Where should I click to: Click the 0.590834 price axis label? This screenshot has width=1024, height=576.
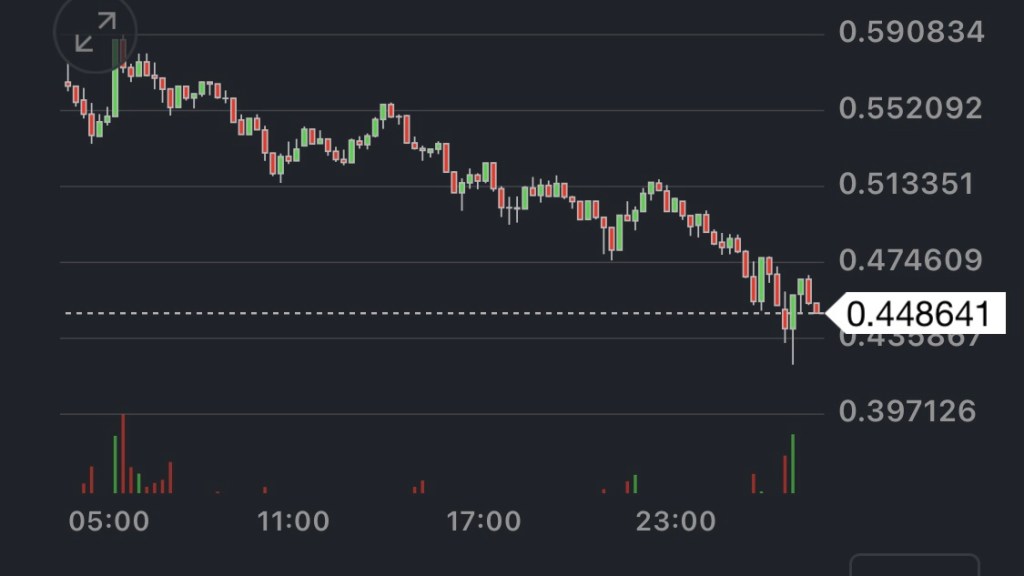(911, 32)
